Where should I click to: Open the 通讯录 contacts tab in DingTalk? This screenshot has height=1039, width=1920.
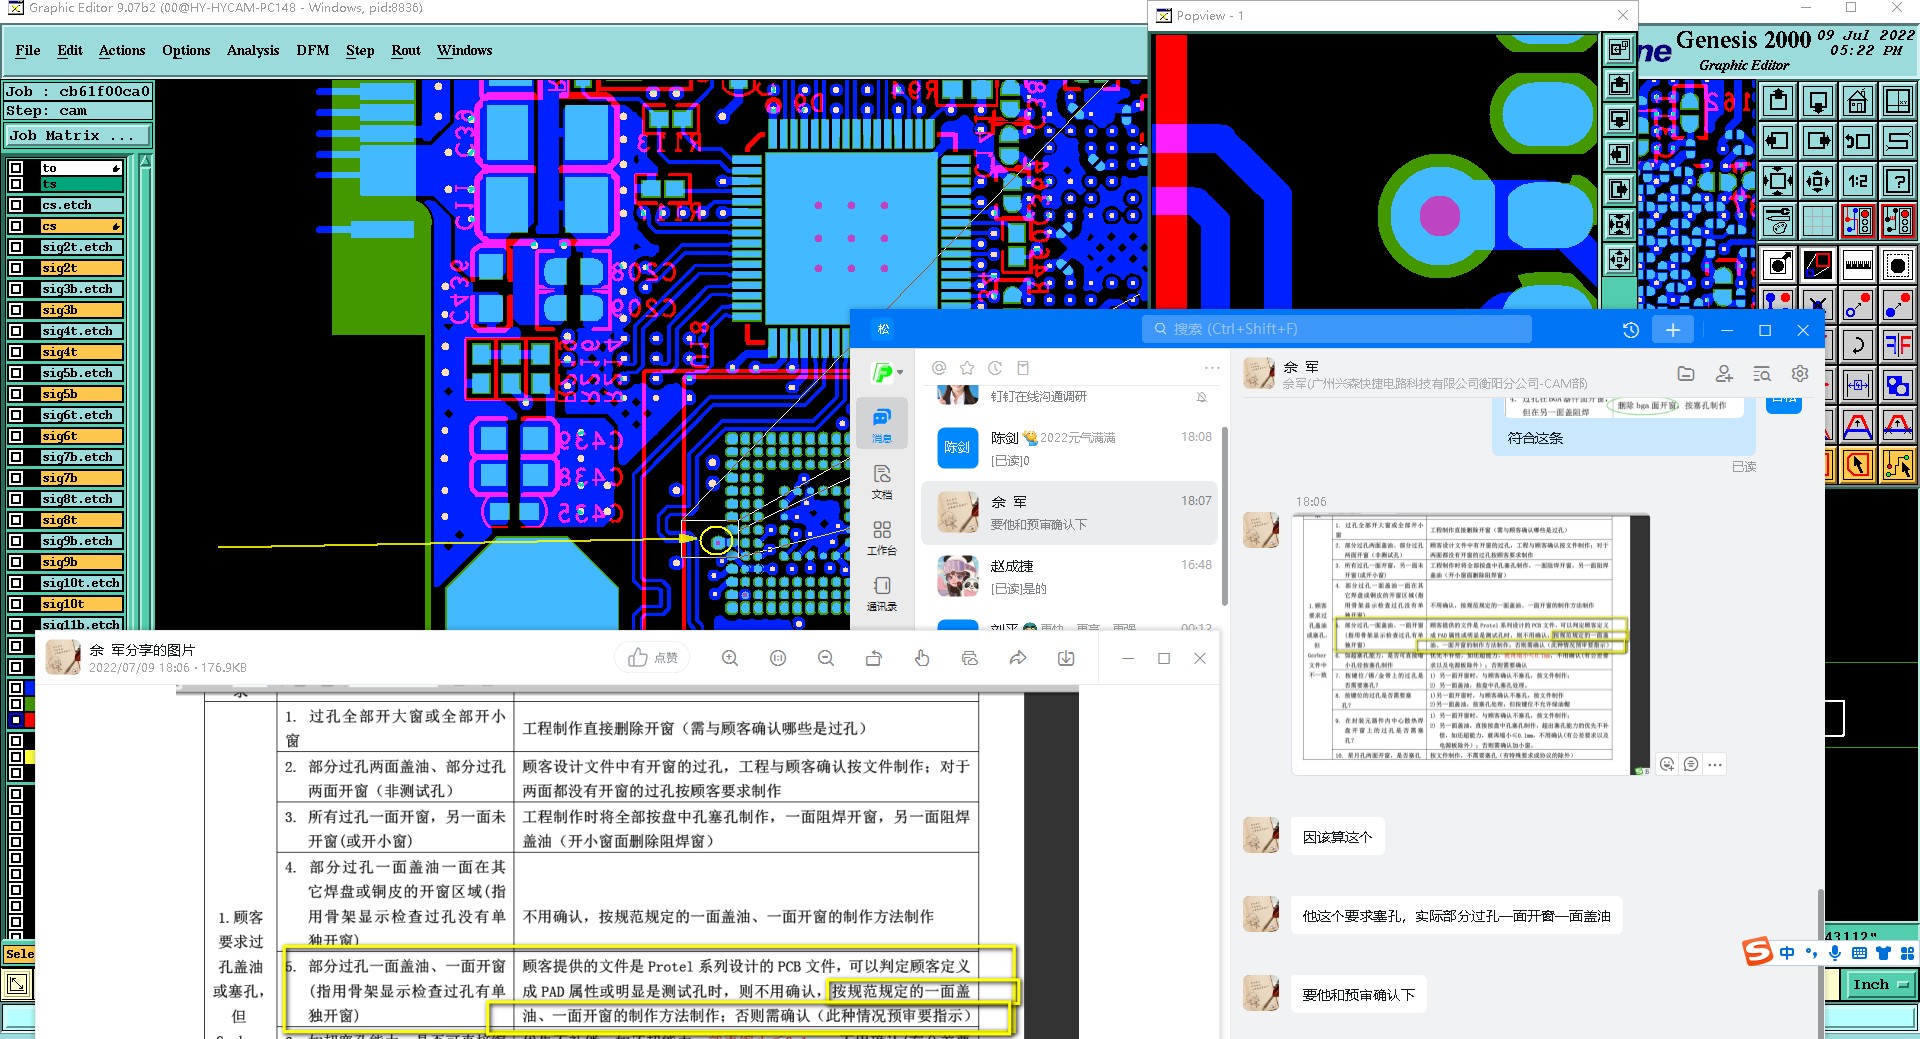[x=882, y=593]
